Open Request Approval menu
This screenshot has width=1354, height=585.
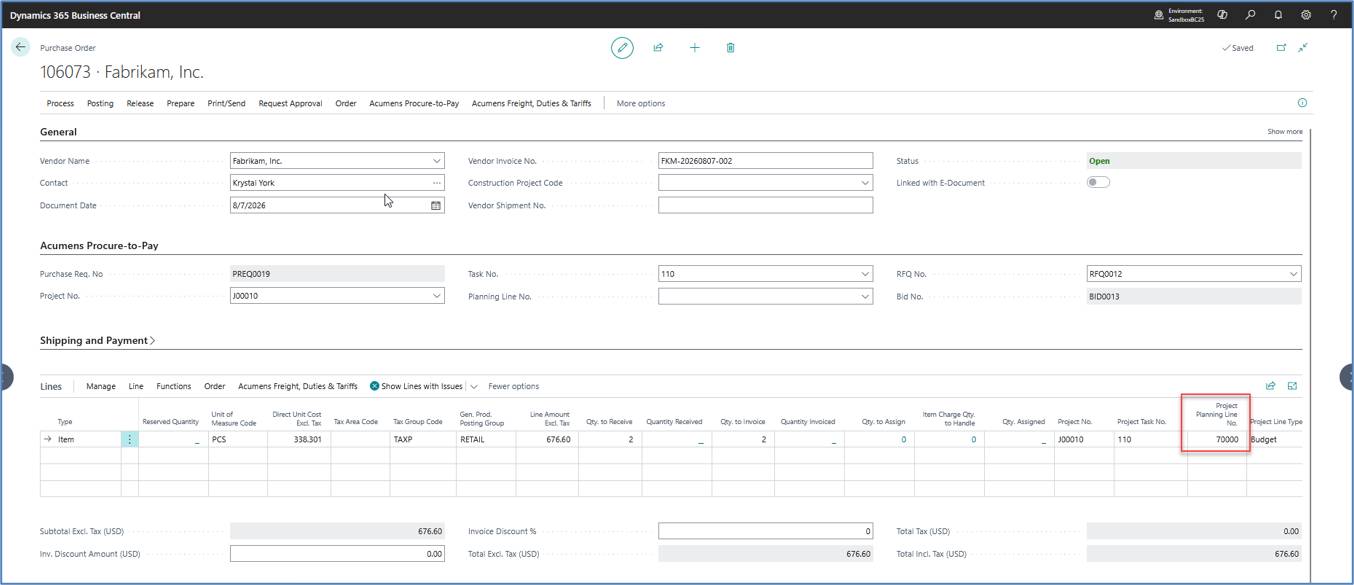(x=290, y=103)
